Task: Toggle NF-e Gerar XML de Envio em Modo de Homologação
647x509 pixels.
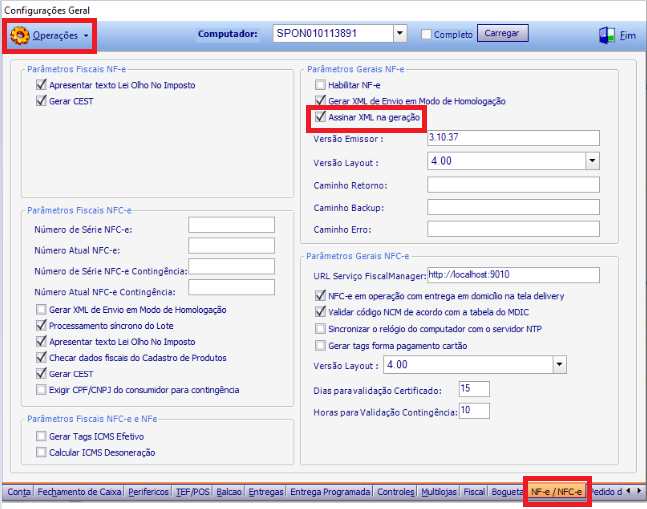Action: pyautogui.click(x=320, y=101)
